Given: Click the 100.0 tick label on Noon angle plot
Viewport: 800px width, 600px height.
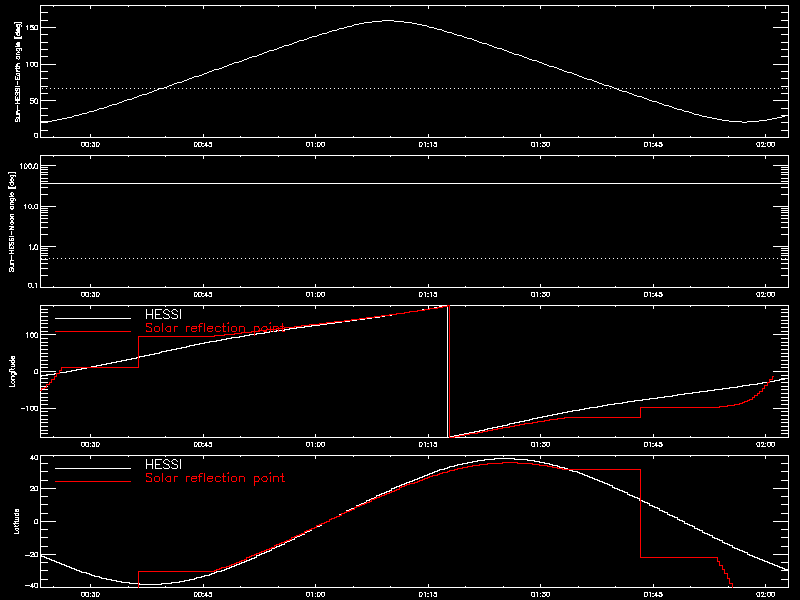Looking at the screenshot, I should (29, 166).
